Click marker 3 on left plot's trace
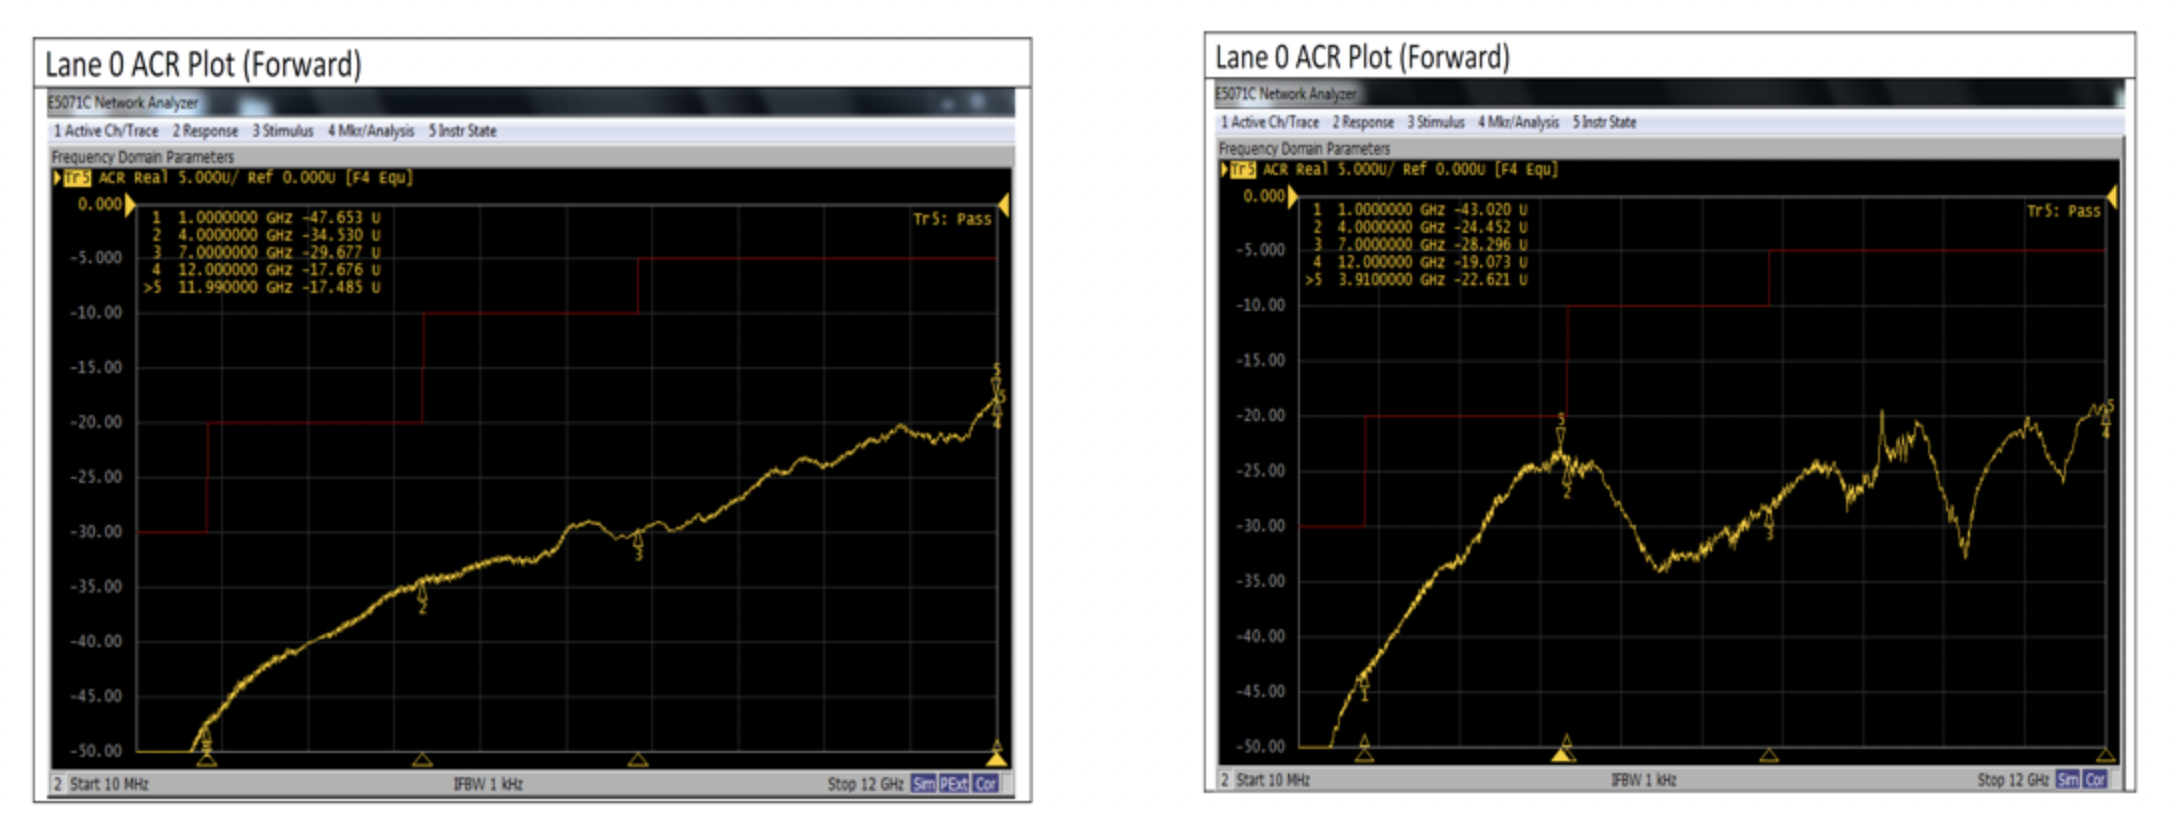Image resolution: width=2176 pixels, height=816 pixels. (638, 544)
